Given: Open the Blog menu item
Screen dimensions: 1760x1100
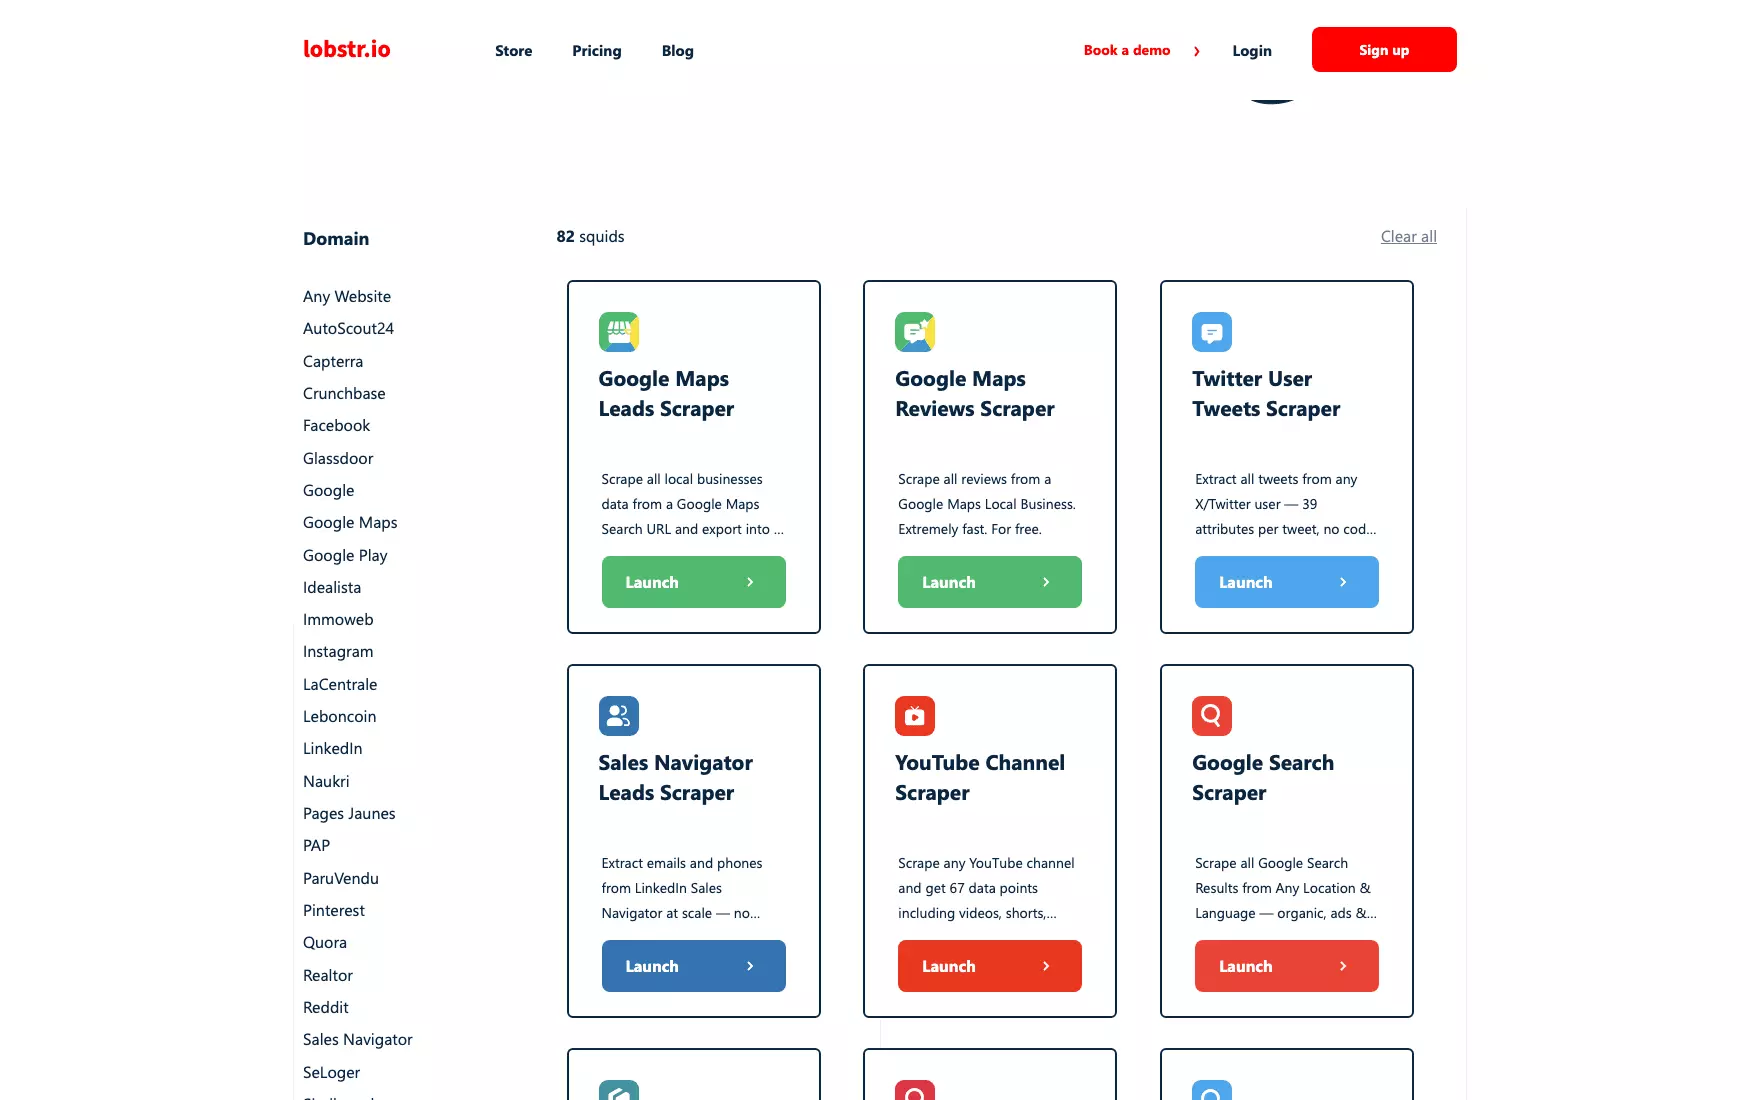Looking at the screenshot, I should click(677, 51).
